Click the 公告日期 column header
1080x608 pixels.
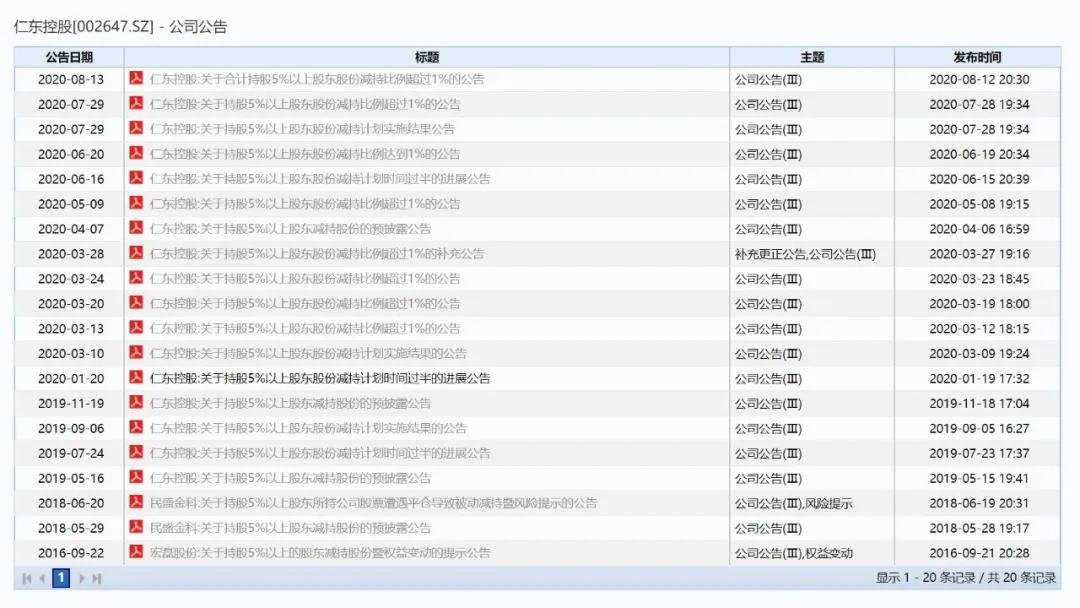[x=68, y=57]
